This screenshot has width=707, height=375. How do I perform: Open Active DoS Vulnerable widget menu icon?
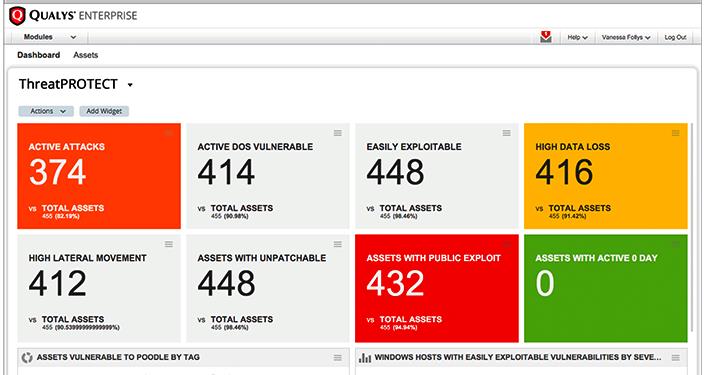tap(338, 133)
